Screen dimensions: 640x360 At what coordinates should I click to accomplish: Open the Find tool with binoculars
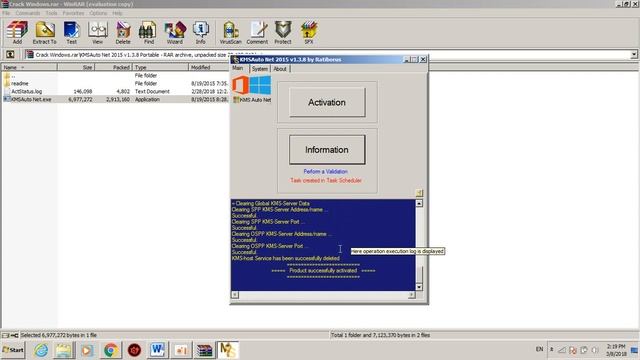(x=149, y=33)
